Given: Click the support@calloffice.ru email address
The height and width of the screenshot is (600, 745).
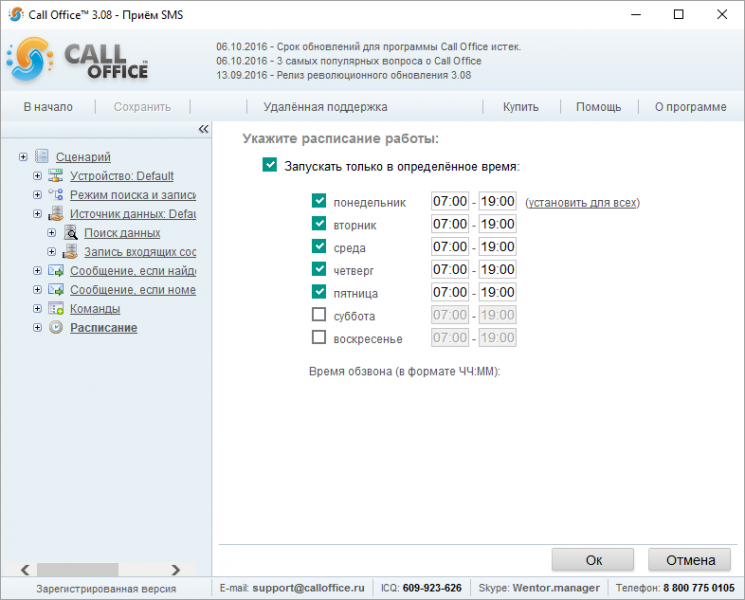Looking at the screenshot, I should [x=308, y=588].
